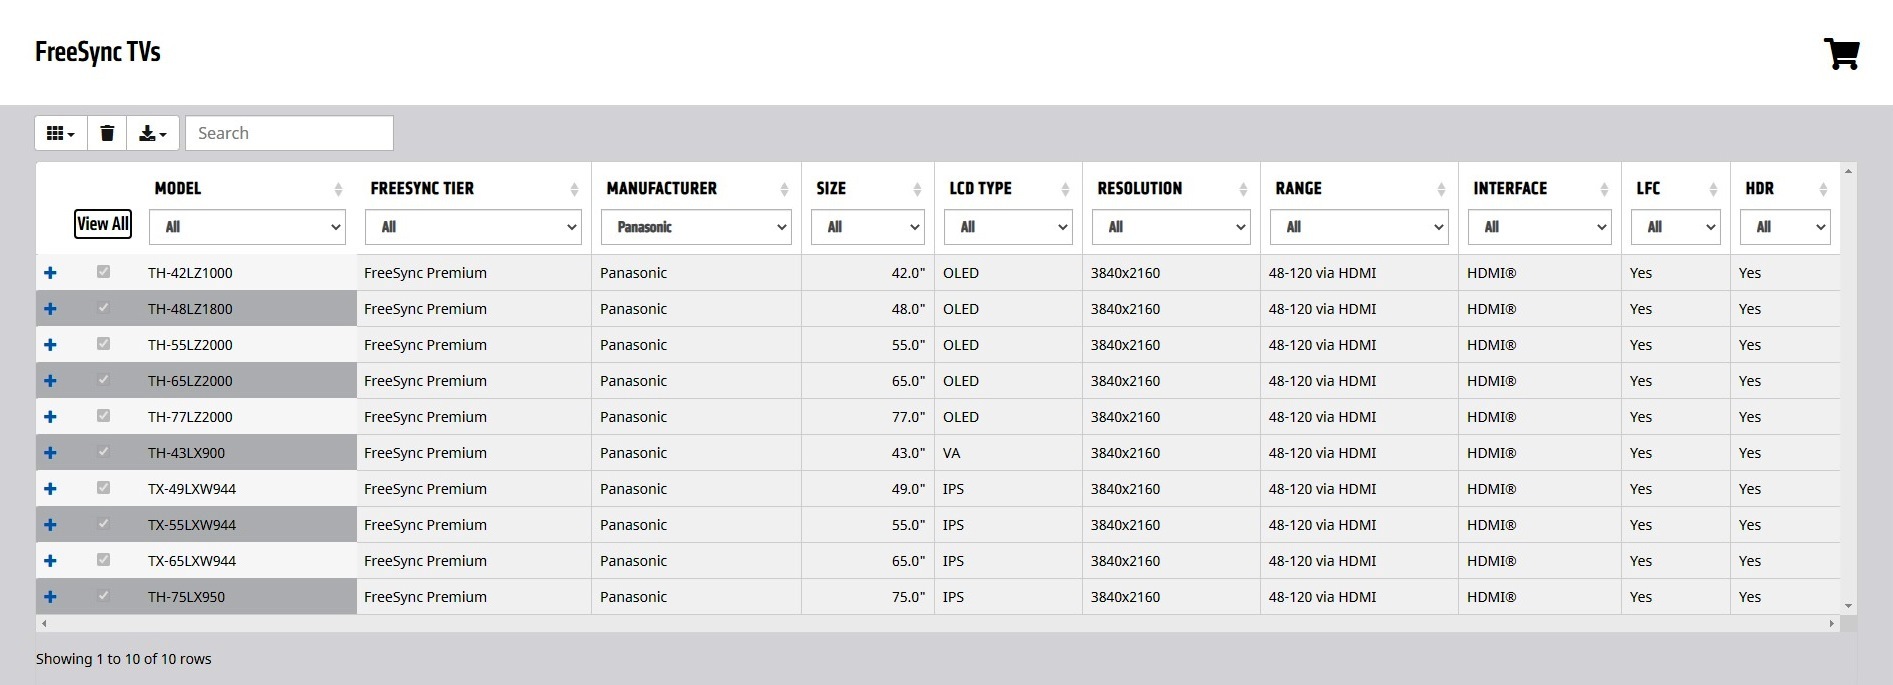
Task: Click the horizontal scrollbar left arrow
Action: (43, 623)
